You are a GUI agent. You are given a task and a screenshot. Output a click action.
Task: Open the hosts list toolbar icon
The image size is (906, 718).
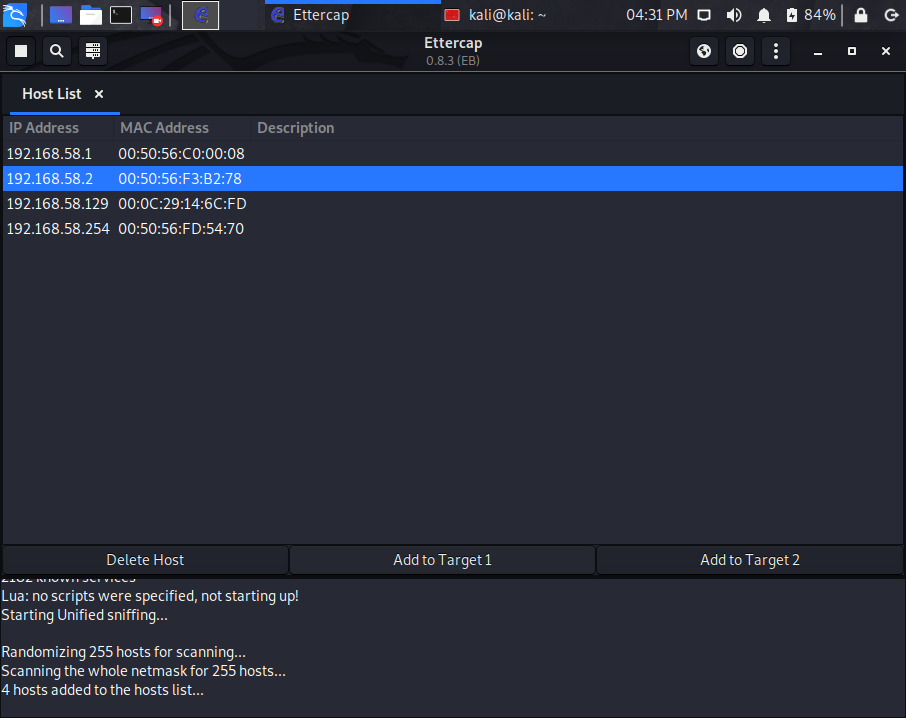pyautogui.click(x=92, y=51)
